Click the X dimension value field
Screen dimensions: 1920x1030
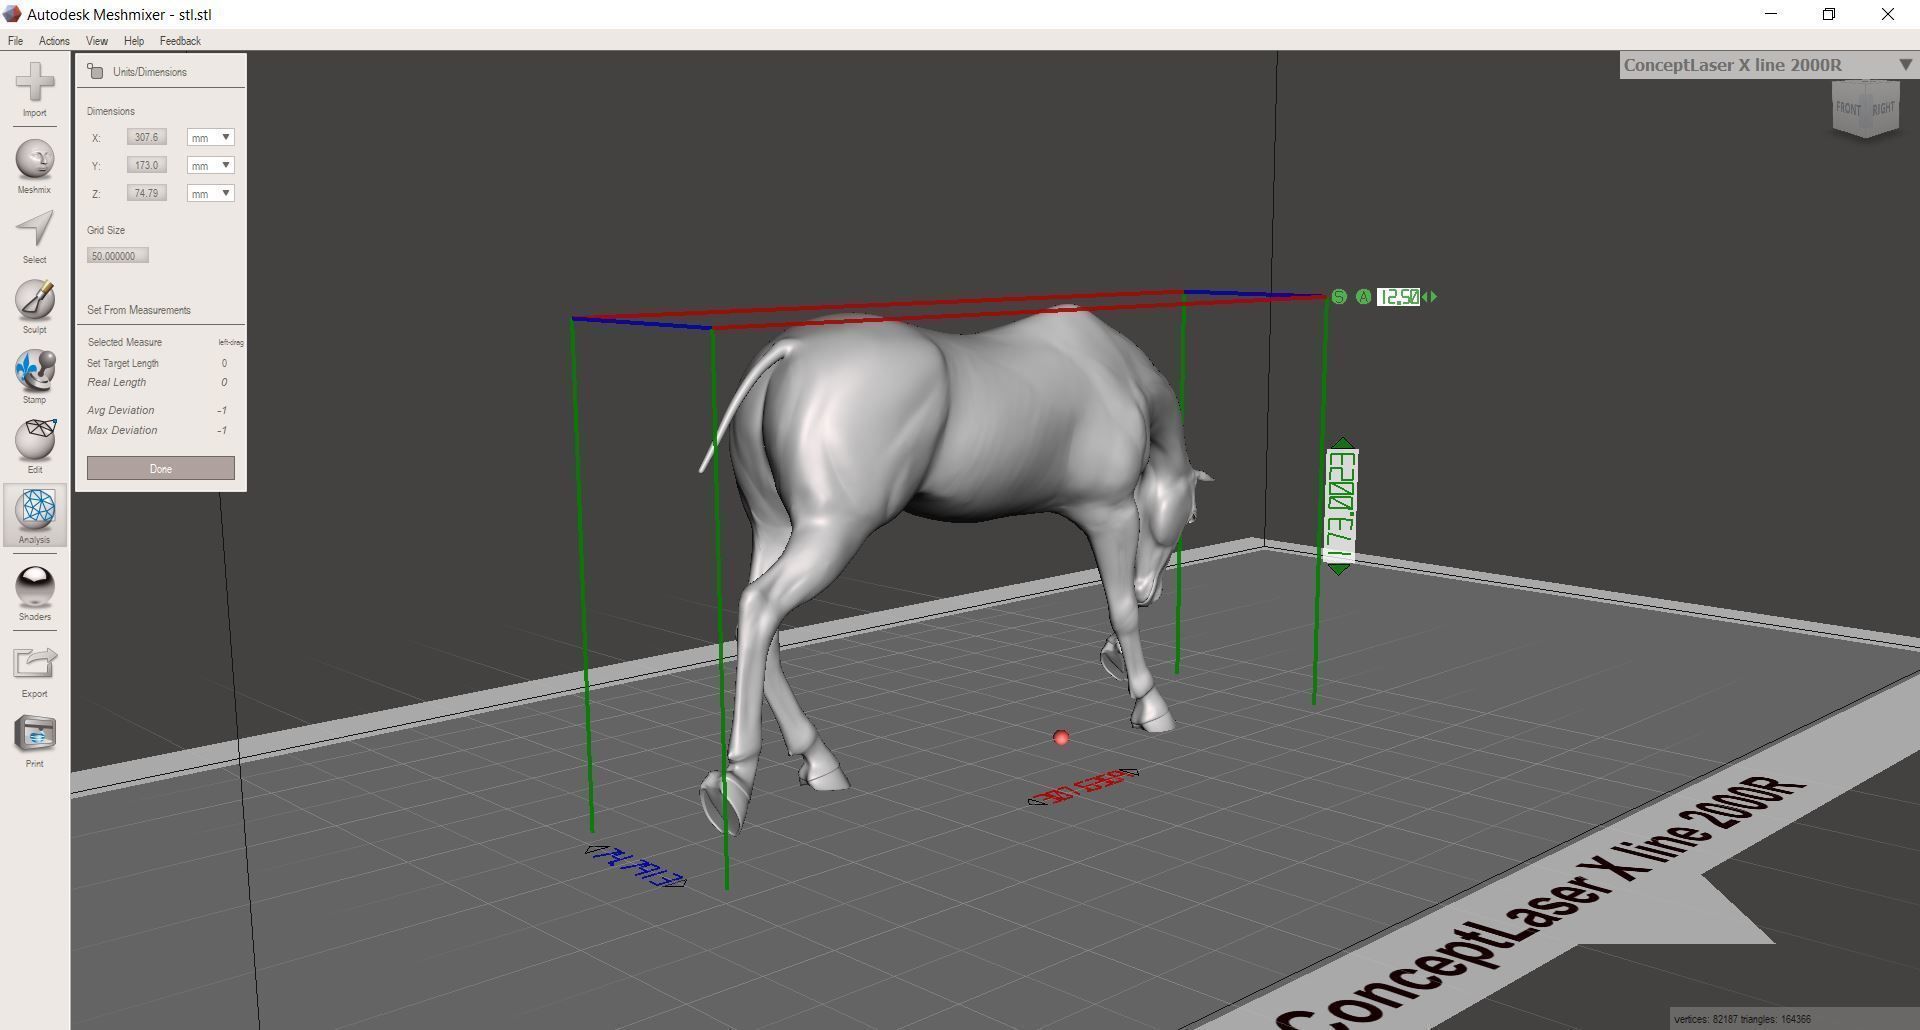[147, 137]
